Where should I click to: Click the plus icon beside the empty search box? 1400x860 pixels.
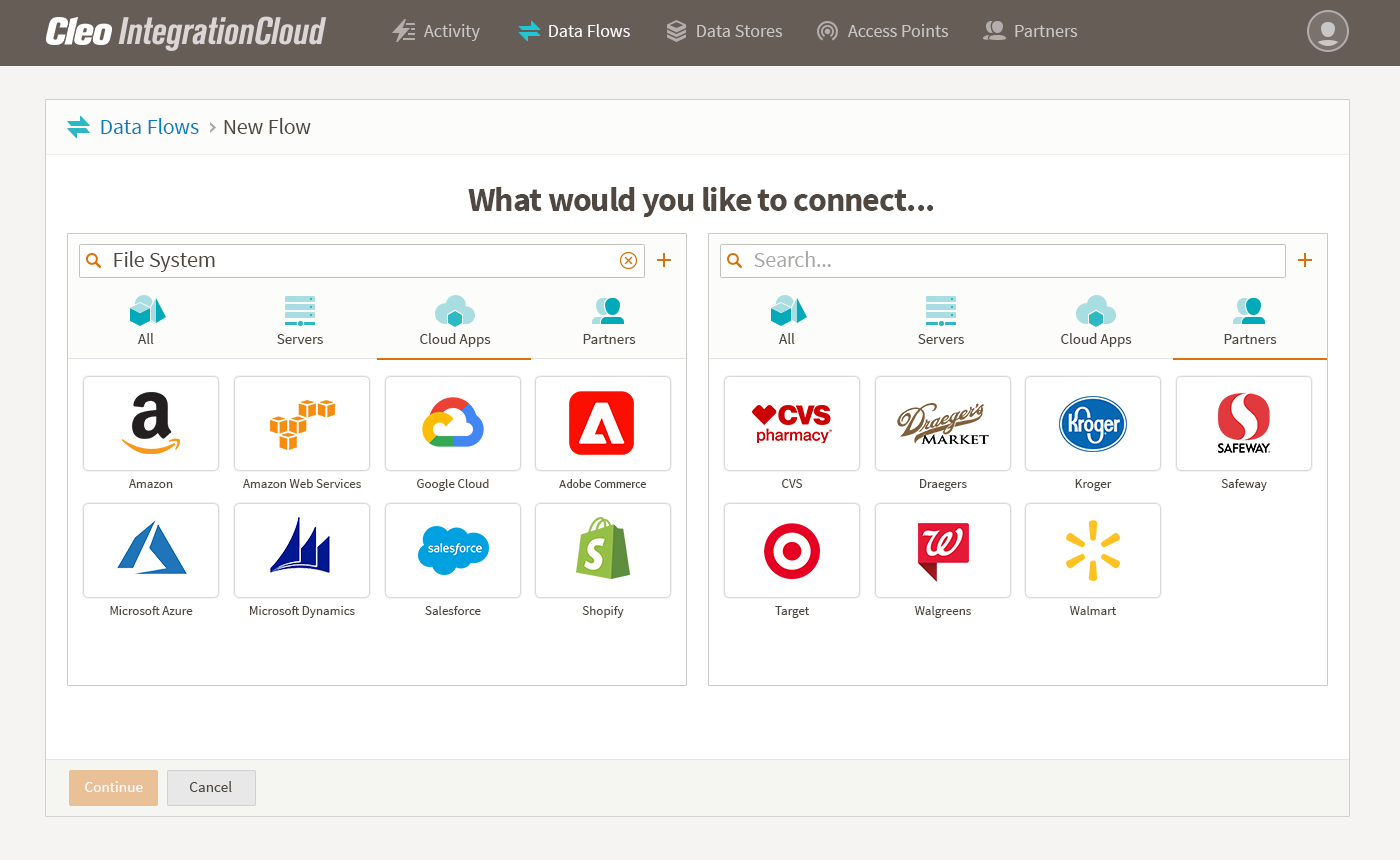(1305, 261)
